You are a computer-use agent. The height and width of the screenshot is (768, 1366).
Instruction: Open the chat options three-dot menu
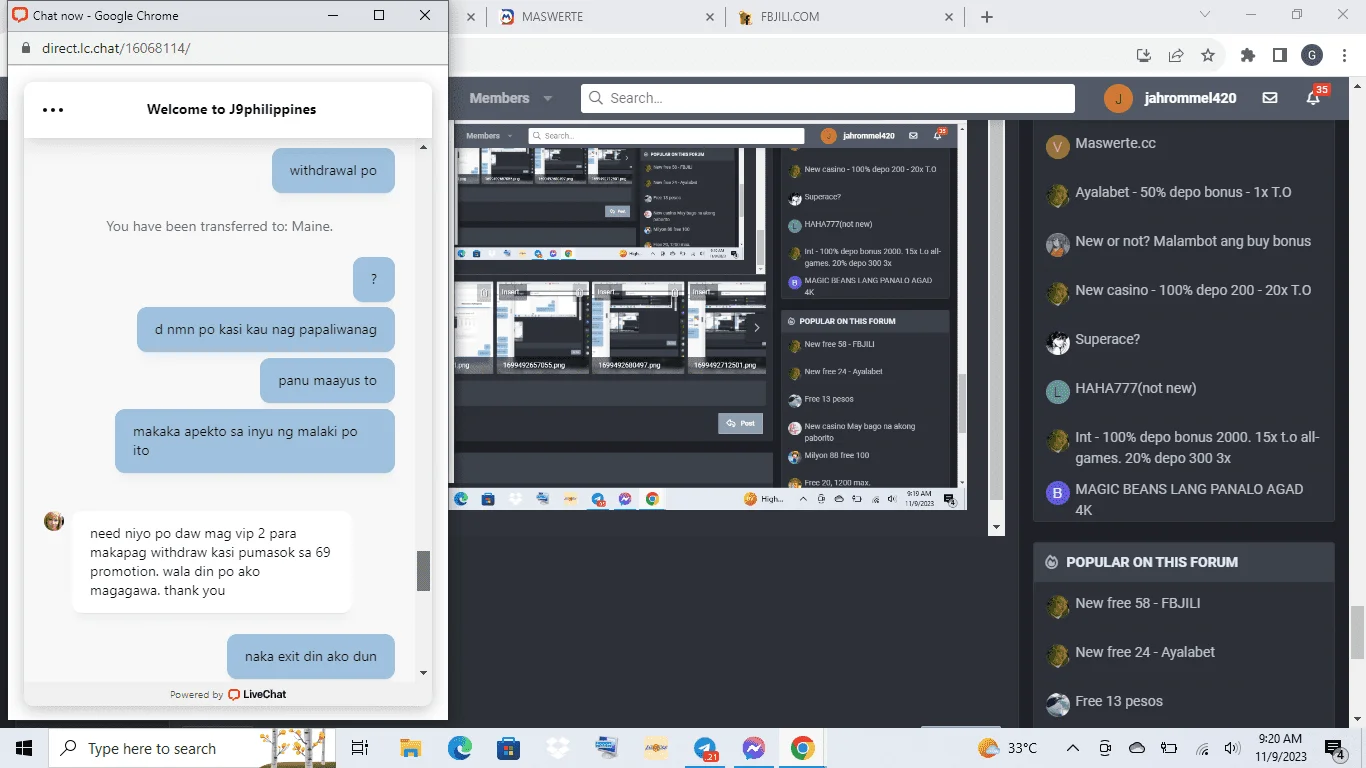point(53,110)
